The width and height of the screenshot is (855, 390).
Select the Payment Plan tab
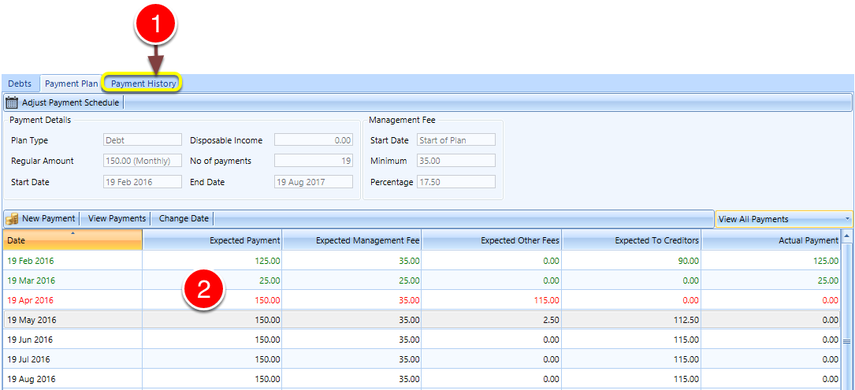point(71,84)
